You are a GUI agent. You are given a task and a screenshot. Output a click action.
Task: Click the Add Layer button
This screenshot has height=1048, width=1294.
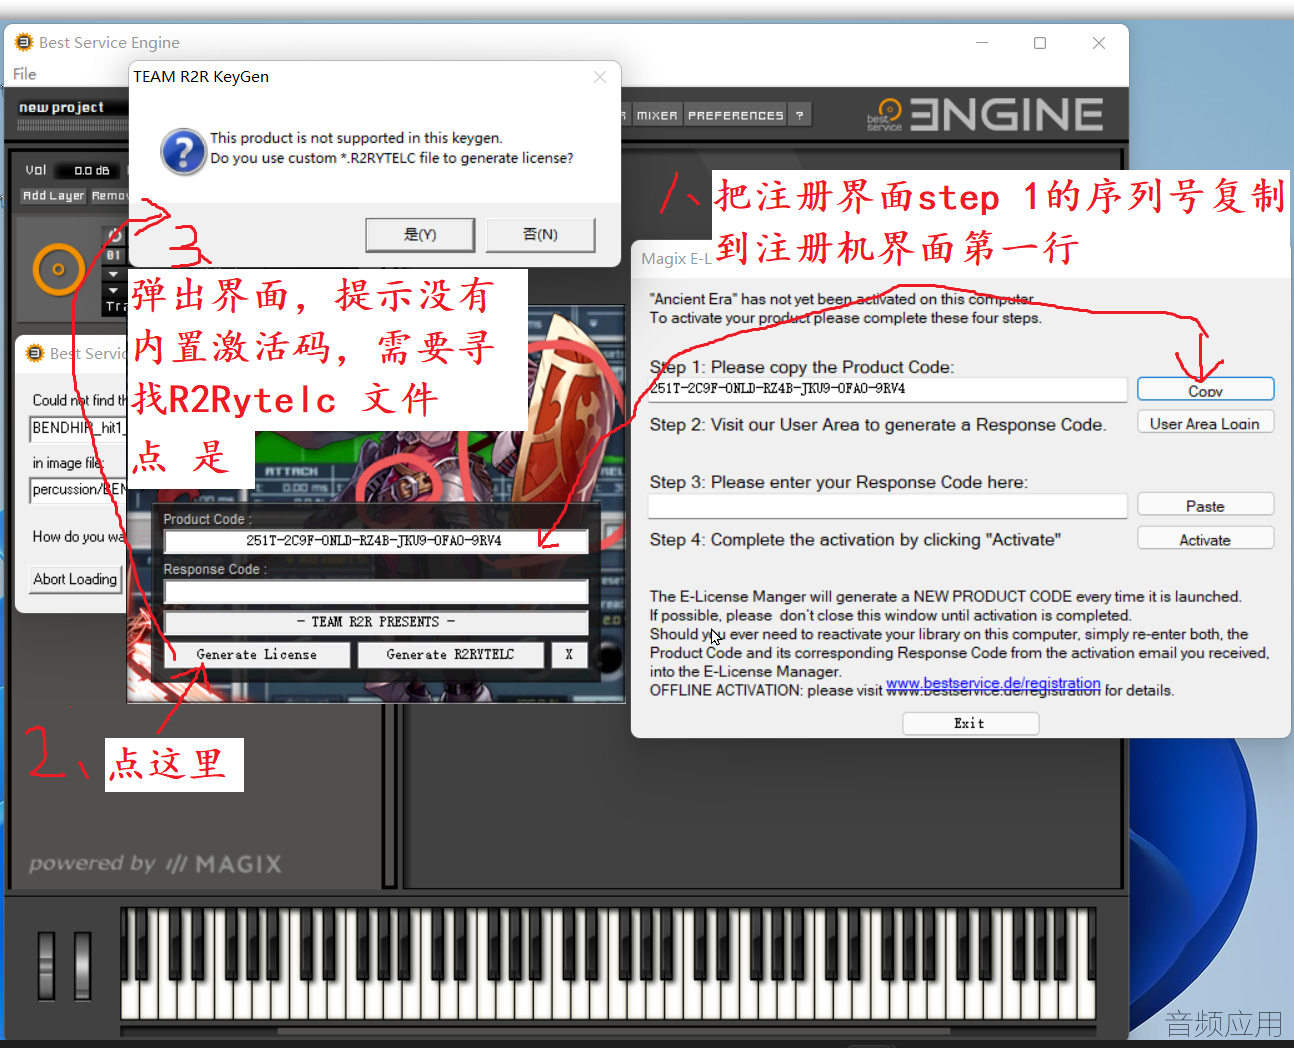point(54,196)
